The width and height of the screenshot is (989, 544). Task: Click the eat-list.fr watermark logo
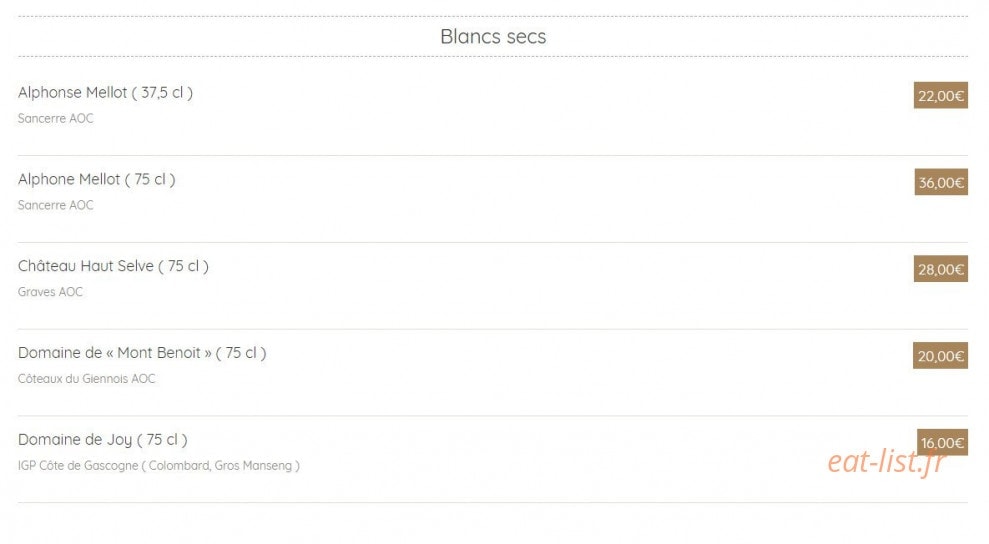[x=887, y=462]
